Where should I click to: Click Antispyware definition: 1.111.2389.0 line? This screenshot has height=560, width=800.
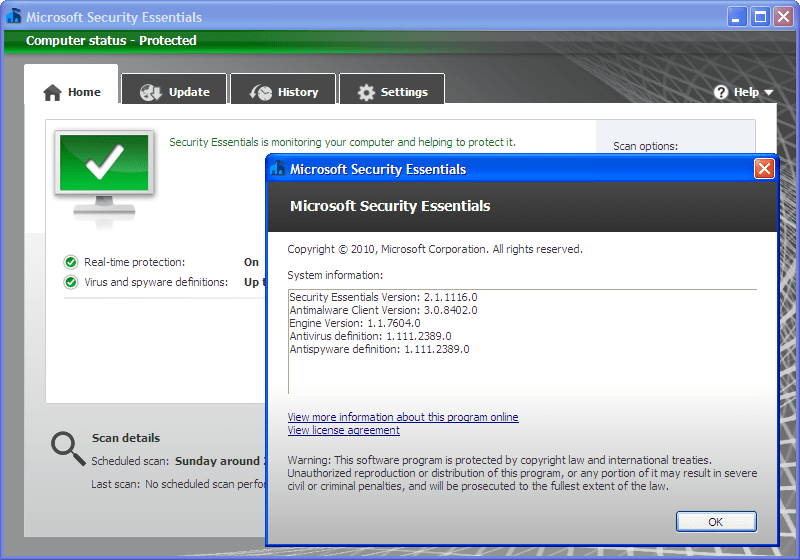coord(379,349)
